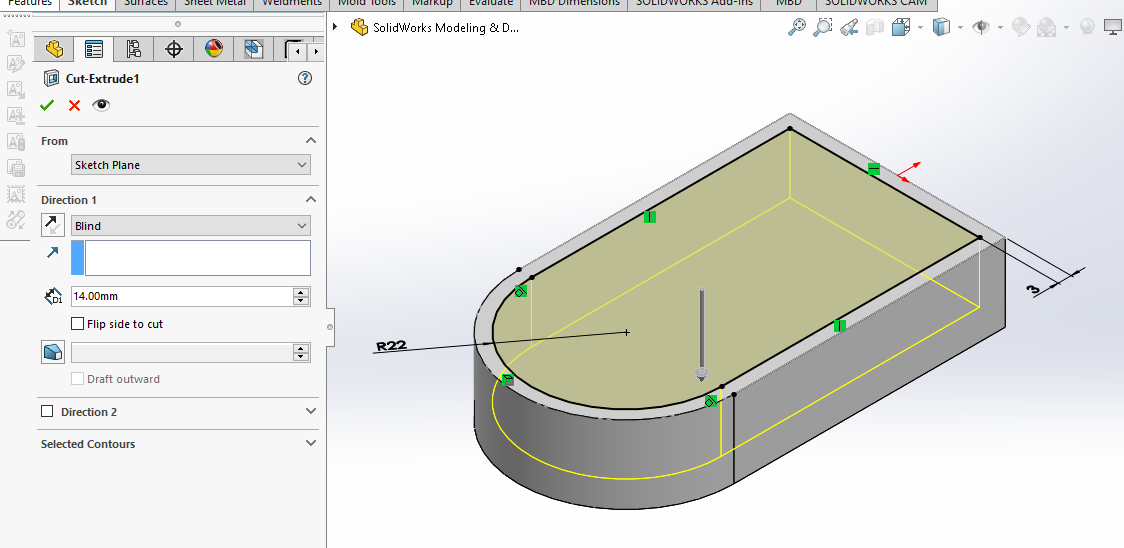Open the DisplayManager color ball tab

(213, 49)
